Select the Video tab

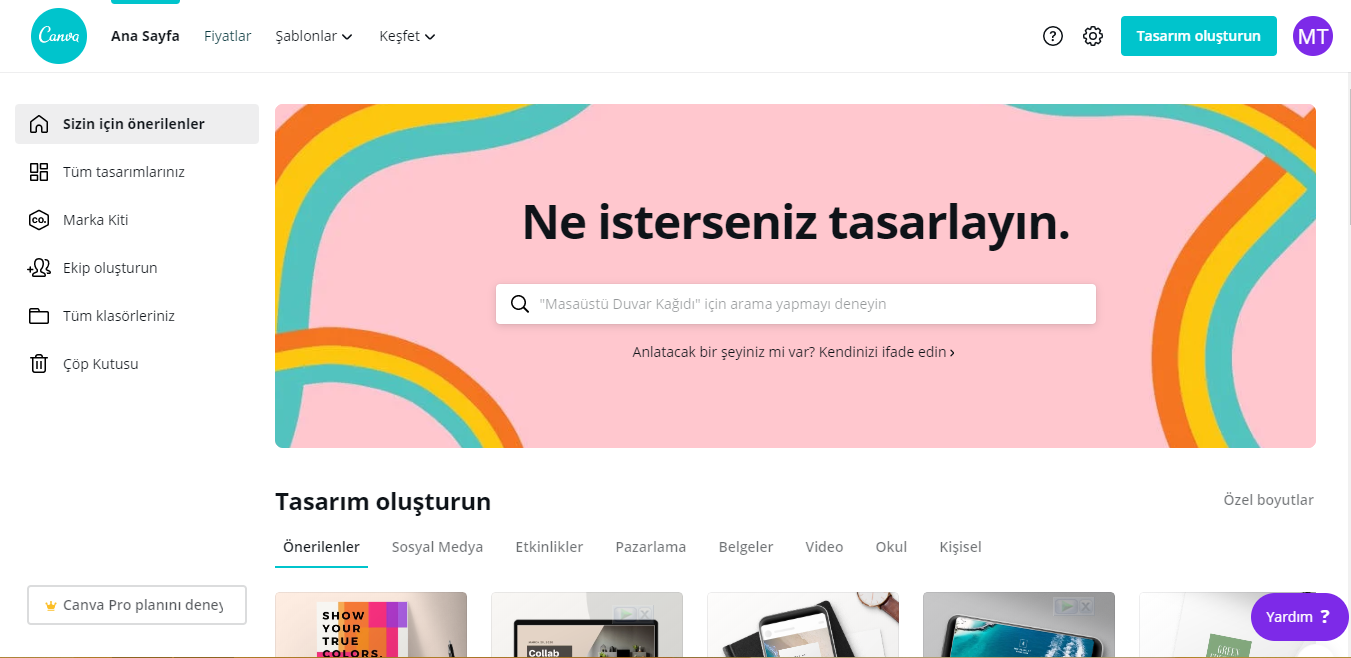(x=824, y=547)
